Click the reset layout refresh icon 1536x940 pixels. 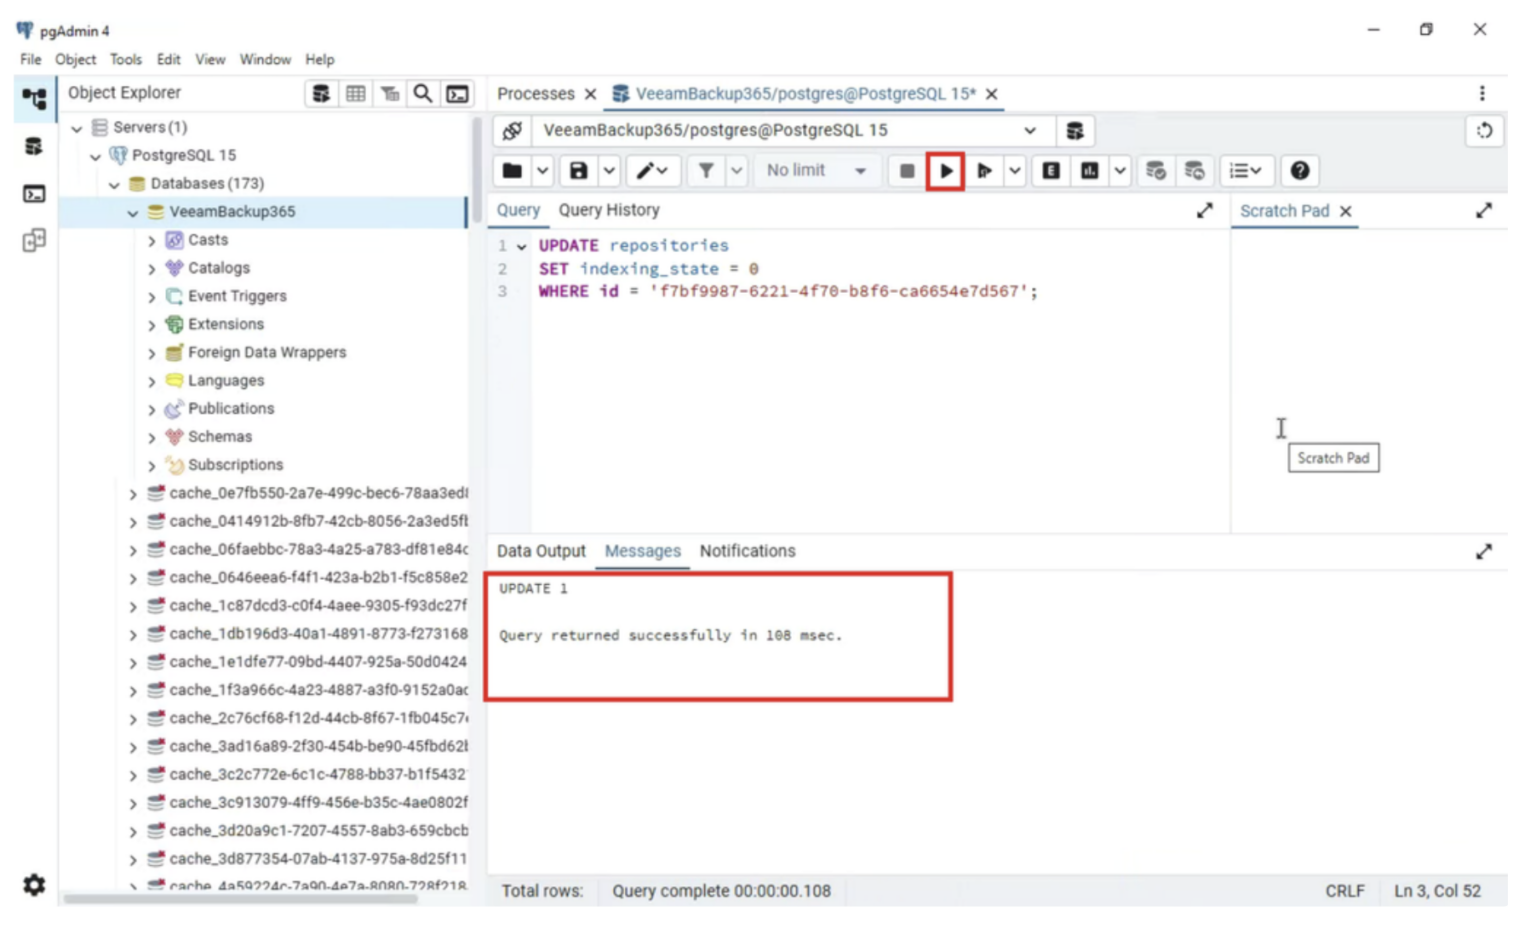(1484, 131)
